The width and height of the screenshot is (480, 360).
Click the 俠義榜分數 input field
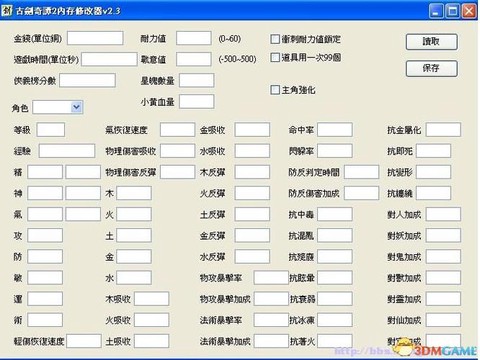pos(88,80)
